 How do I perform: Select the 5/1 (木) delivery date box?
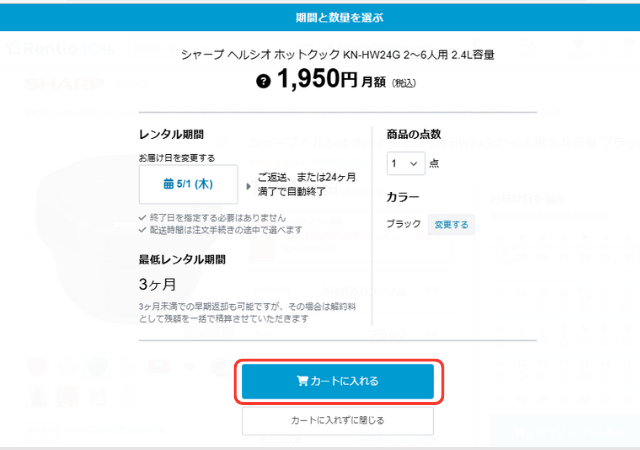pos(188,184)
